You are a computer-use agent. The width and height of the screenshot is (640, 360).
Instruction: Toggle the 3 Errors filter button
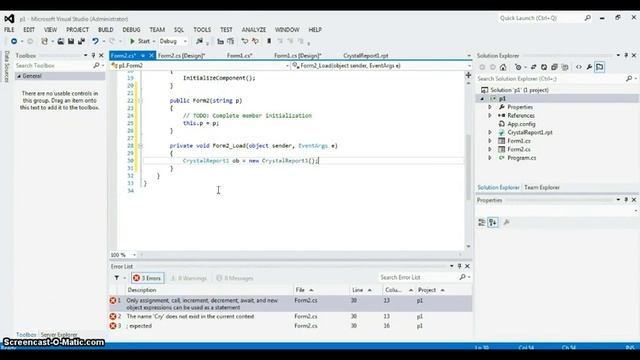pos(147,278)
